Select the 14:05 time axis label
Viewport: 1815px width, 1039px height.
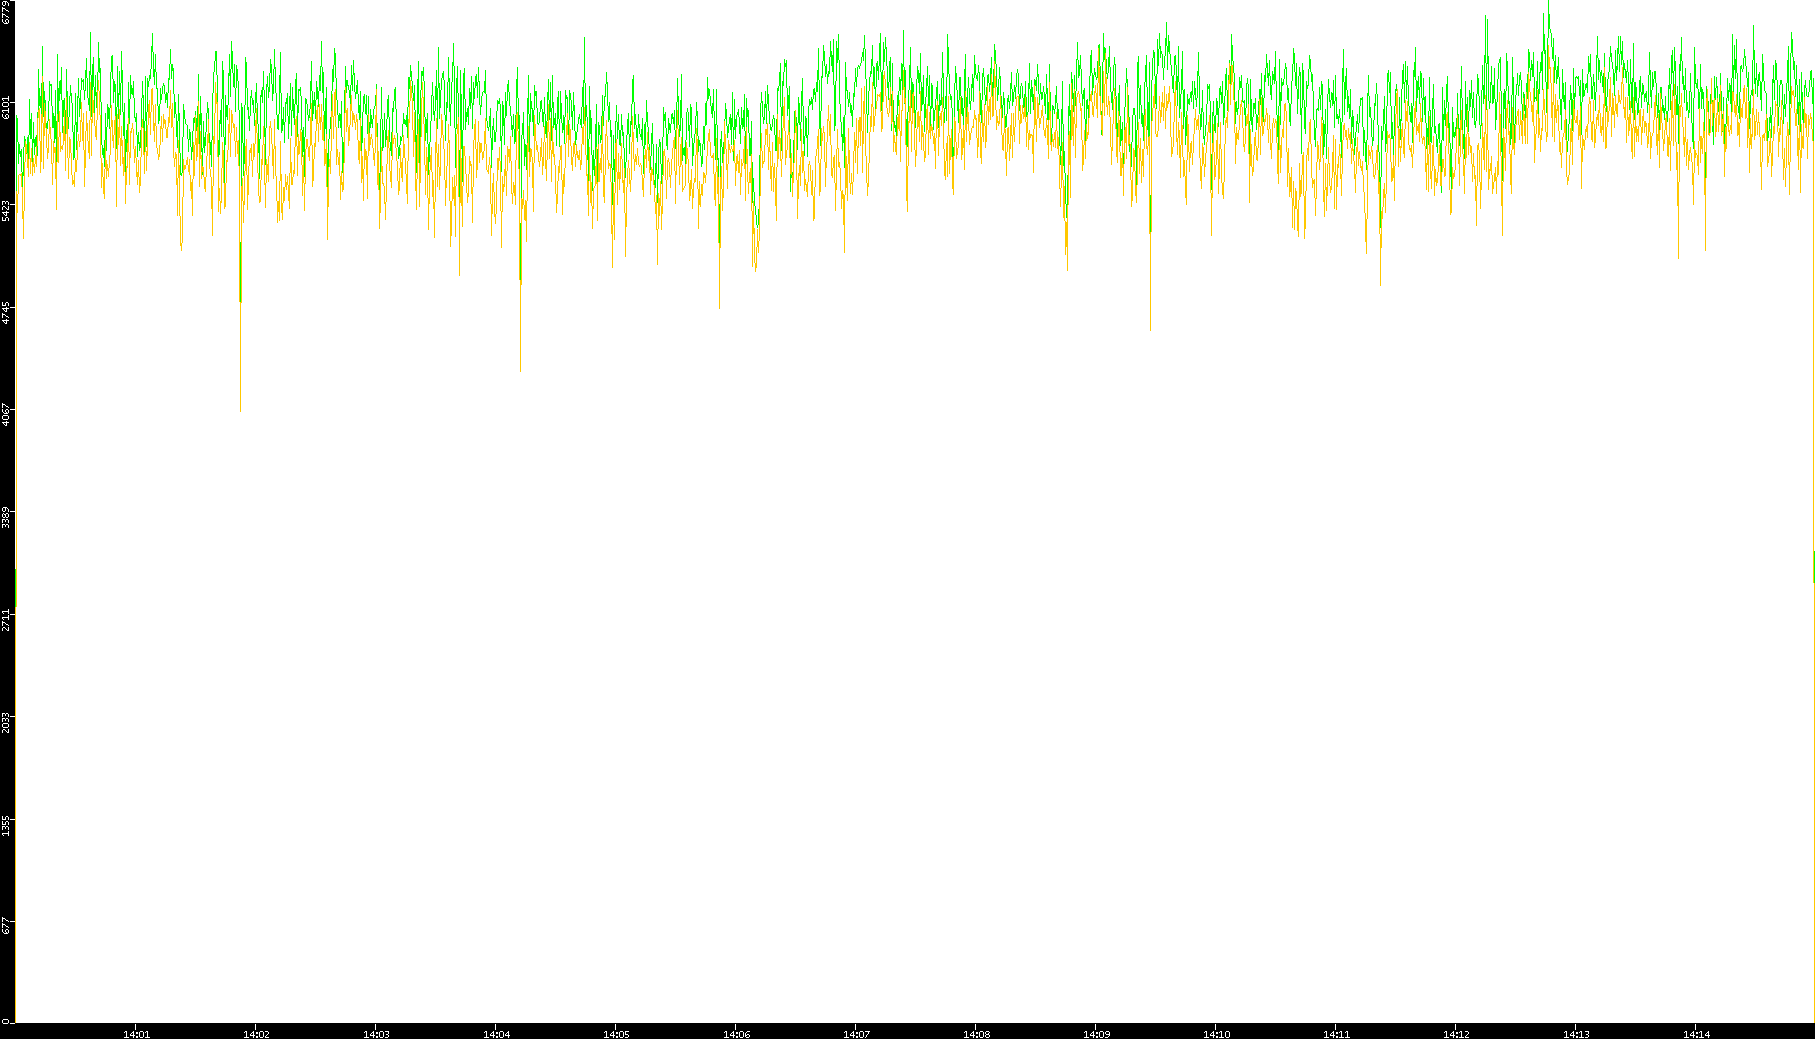point(616,1033)
